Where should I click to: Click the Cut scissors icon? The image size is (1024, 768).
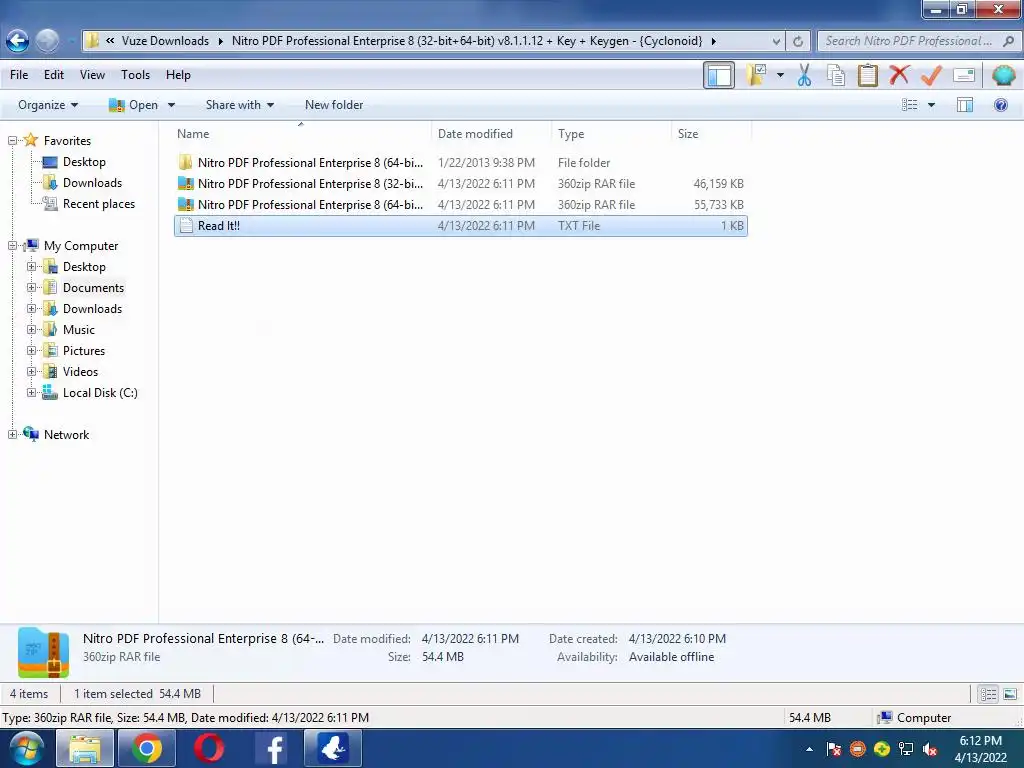click(805, 75)
